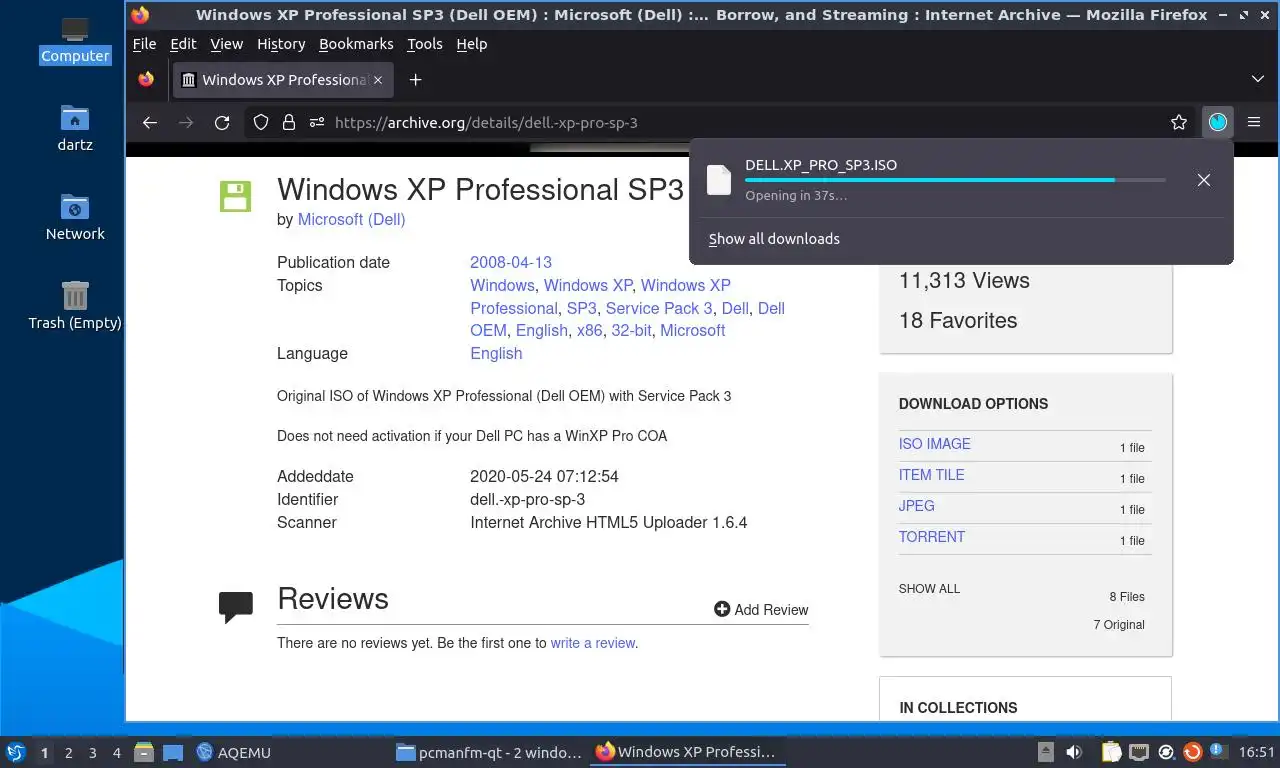Show all downloads
This screenshot has height=768, width=1280.
[x=774, y=239]
